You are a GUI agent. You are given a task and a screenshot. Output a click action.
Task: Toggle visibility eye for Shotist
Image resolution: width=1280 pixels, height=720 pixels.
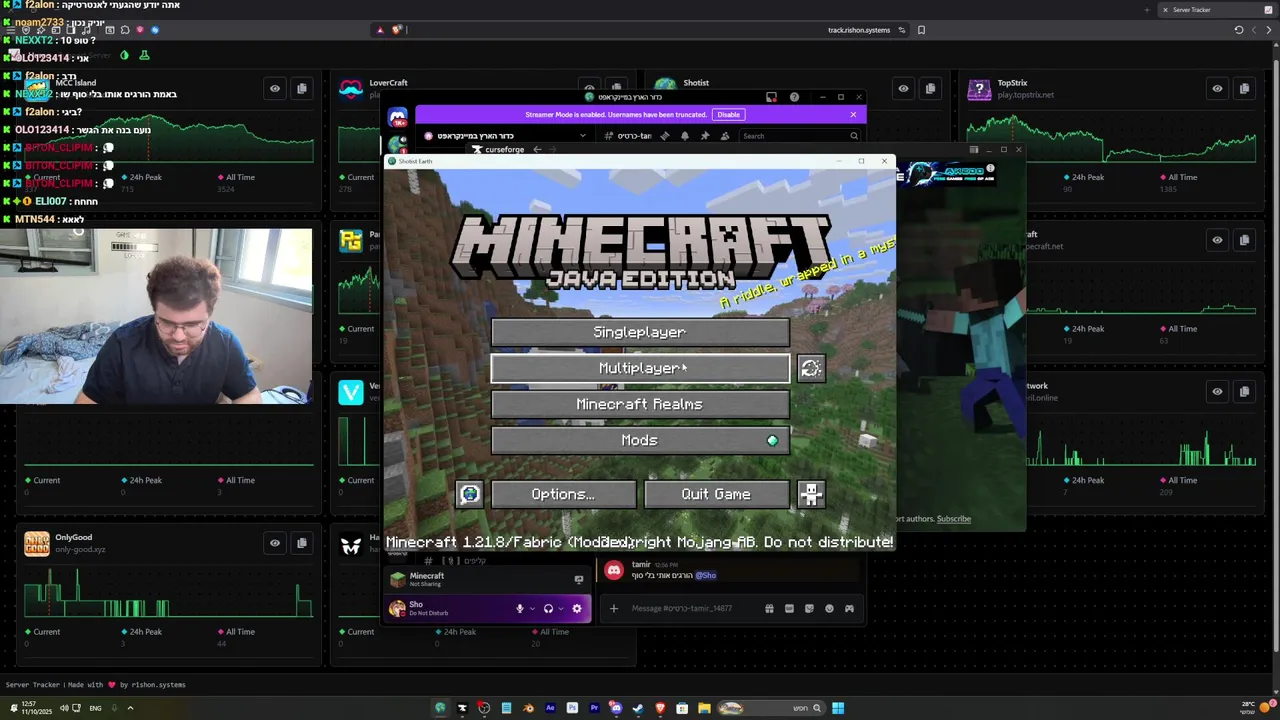[x=903, y=89]
